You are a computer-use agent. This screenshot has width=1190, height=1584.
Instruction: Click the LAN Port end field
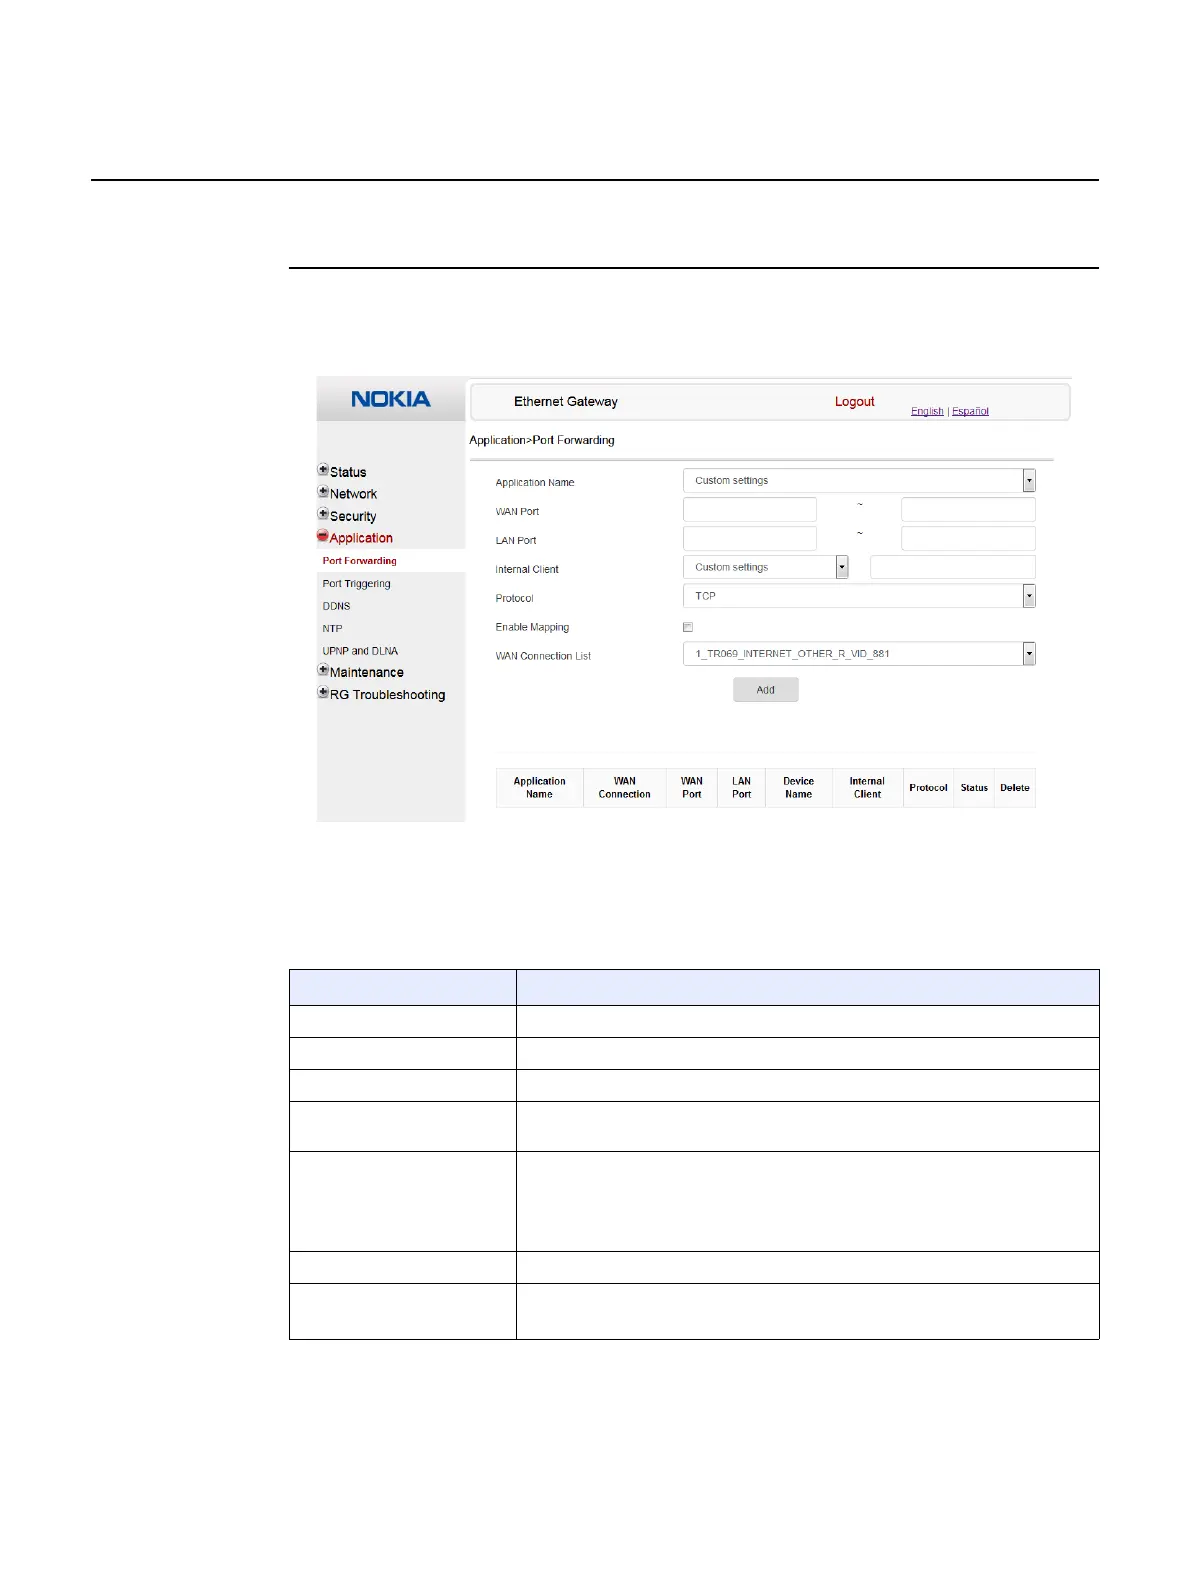(968, 539)
